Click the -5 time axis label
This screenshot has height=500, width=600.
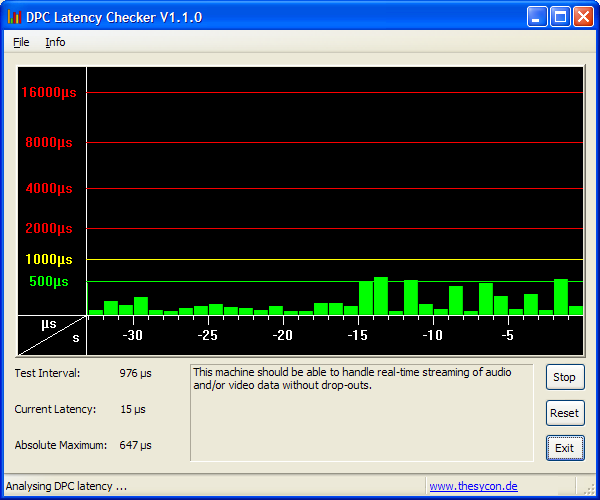point(507,335)
